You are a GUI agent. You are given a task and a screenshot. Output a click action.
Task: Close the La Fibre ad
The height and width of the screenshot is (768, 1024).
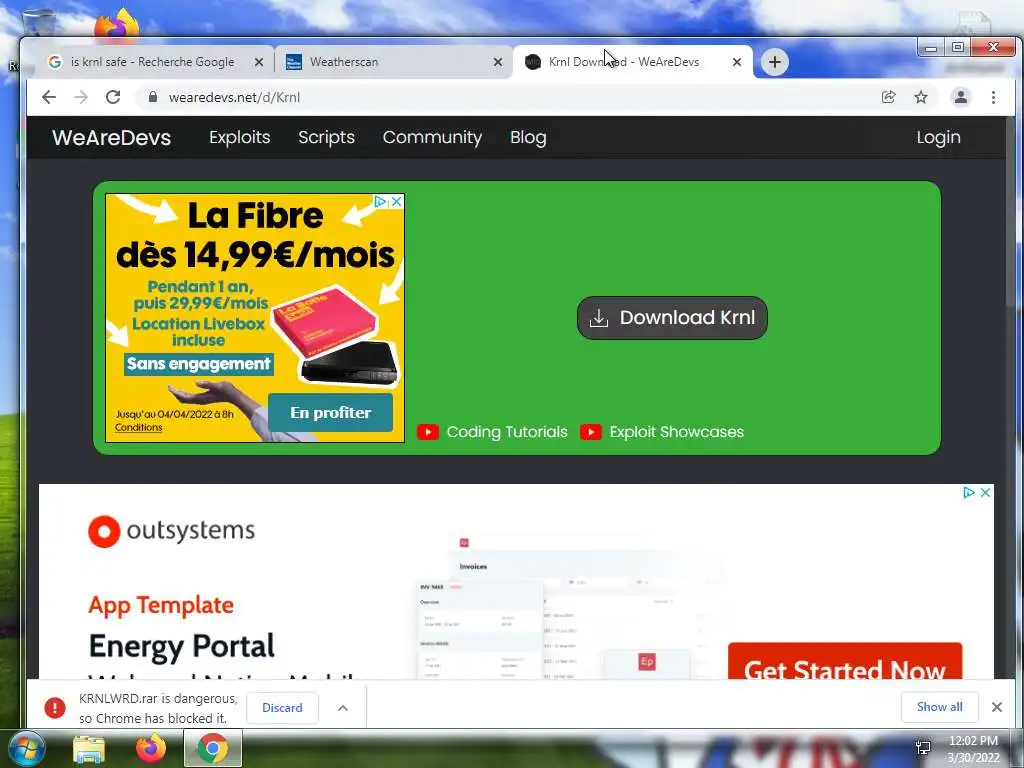(396, 202)
